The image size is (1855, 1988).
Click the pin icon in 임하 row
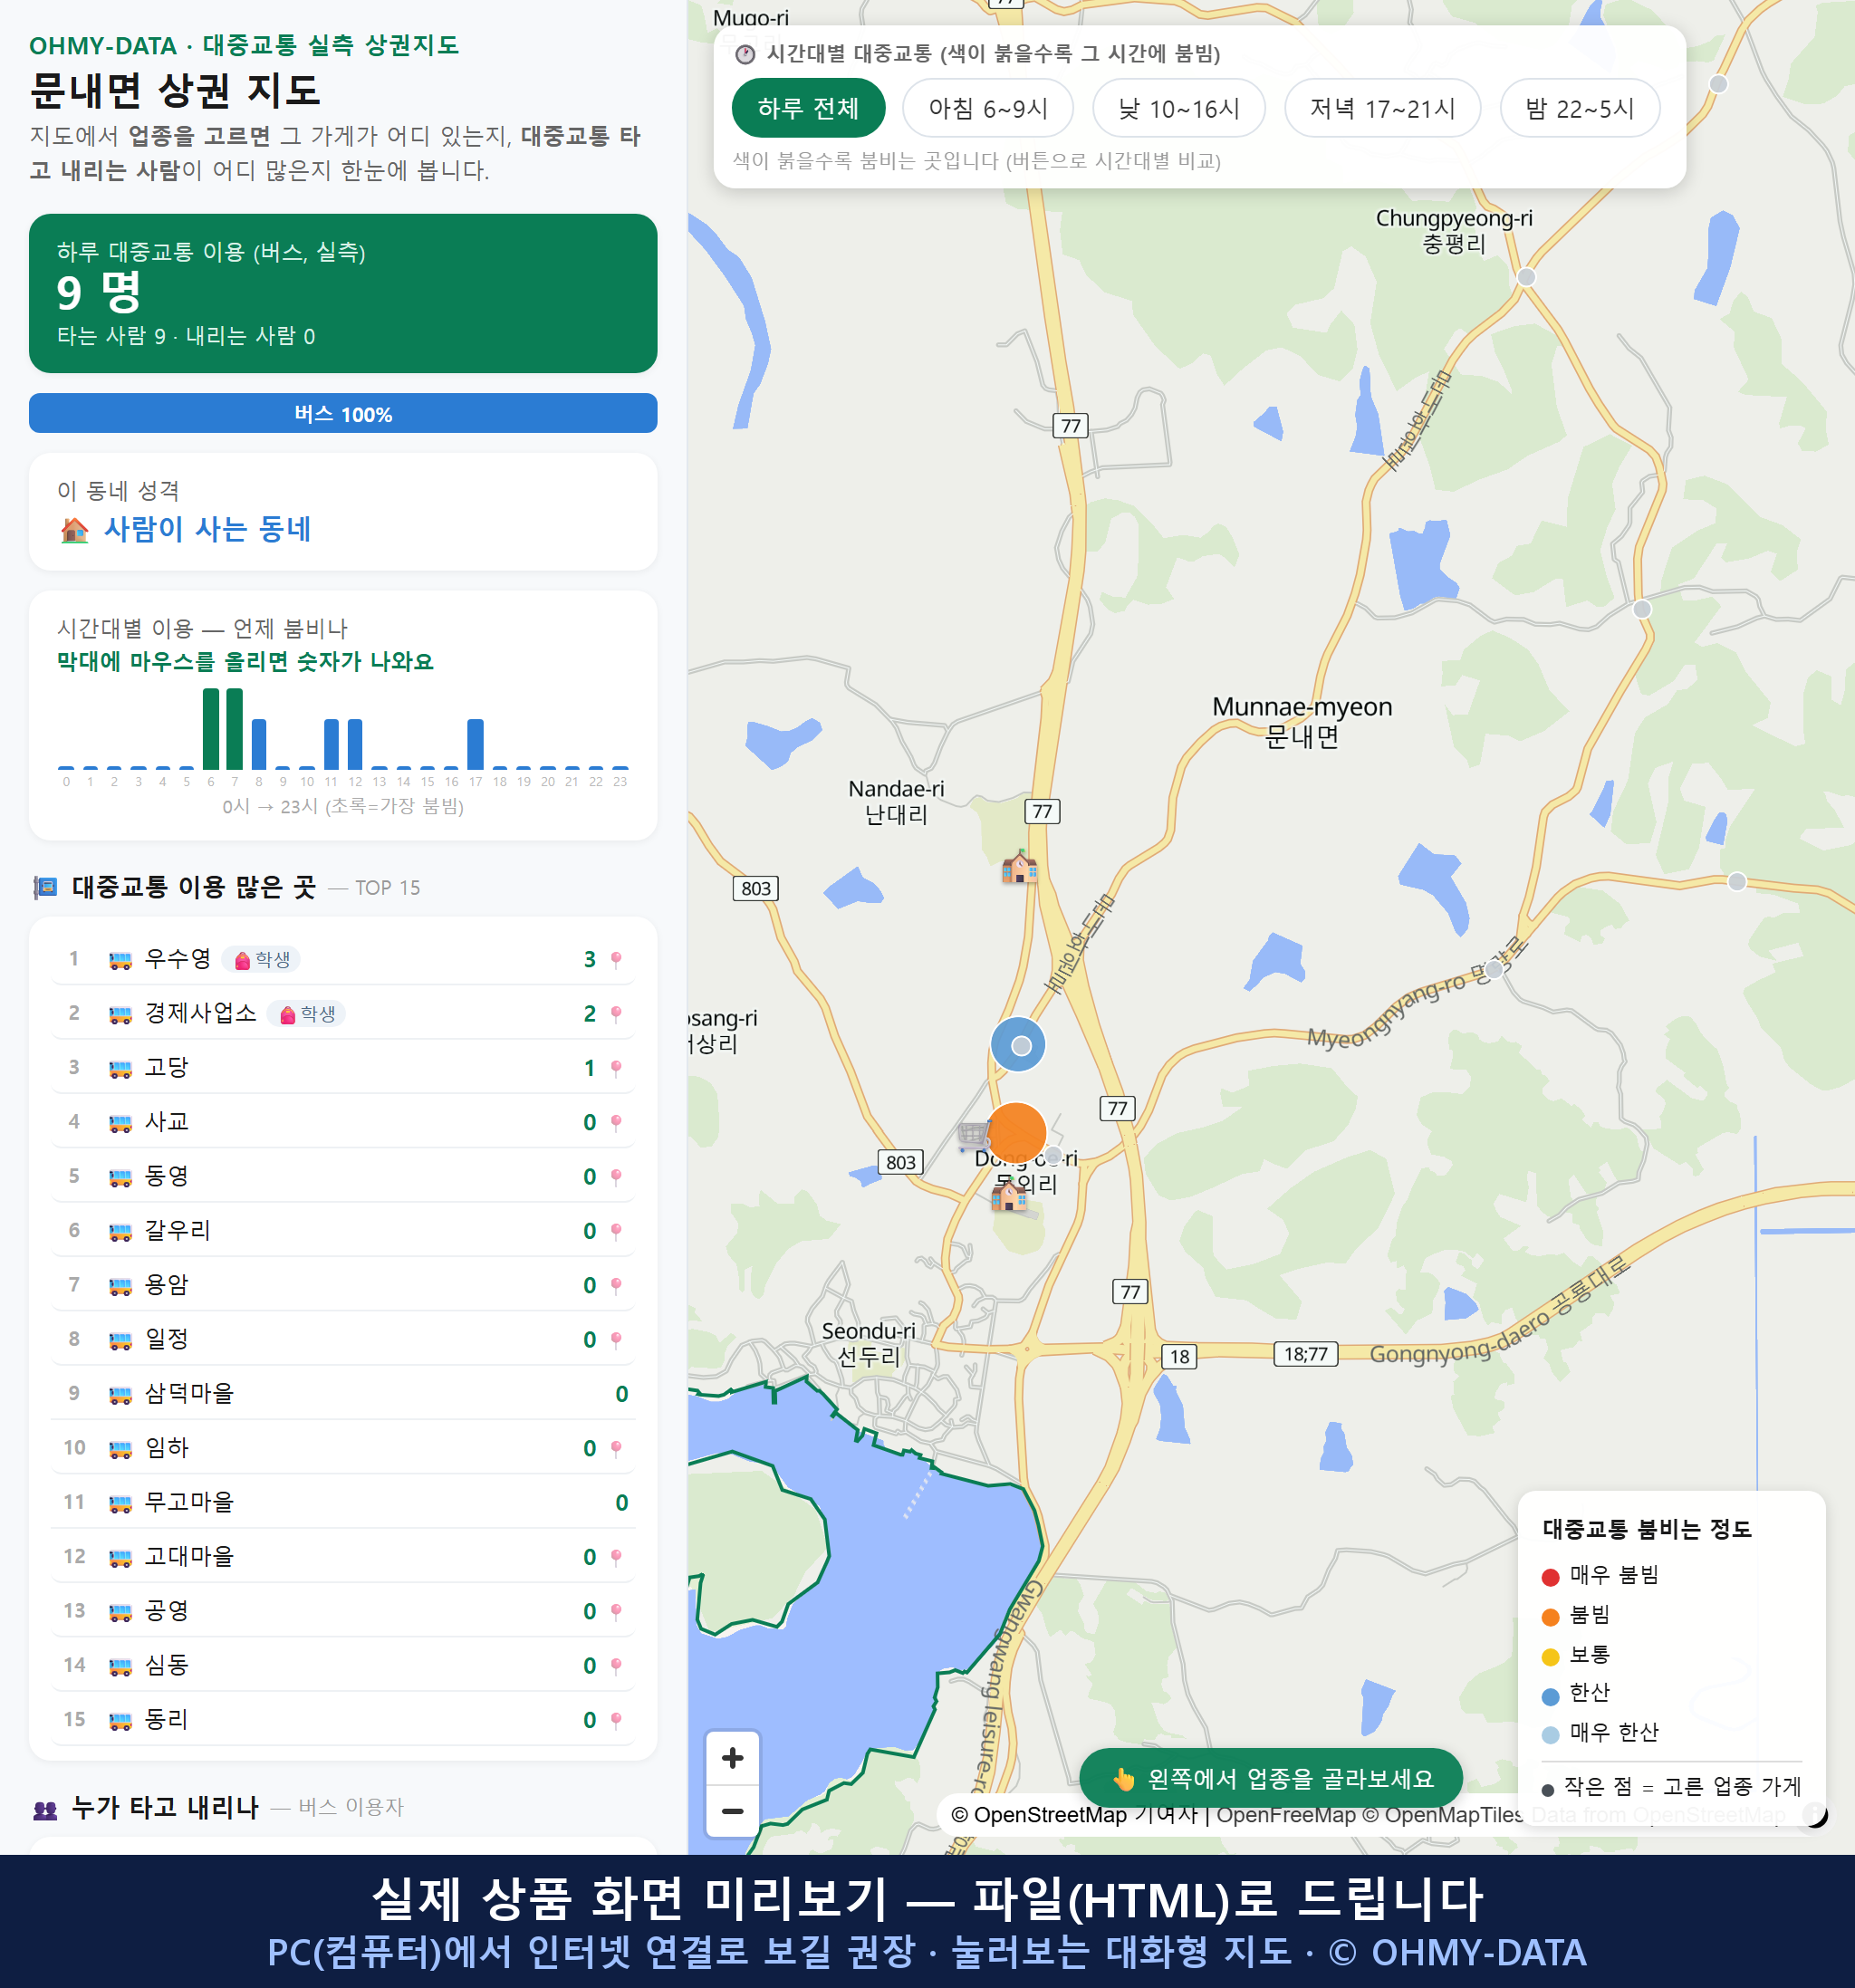tap(616, 1448)
